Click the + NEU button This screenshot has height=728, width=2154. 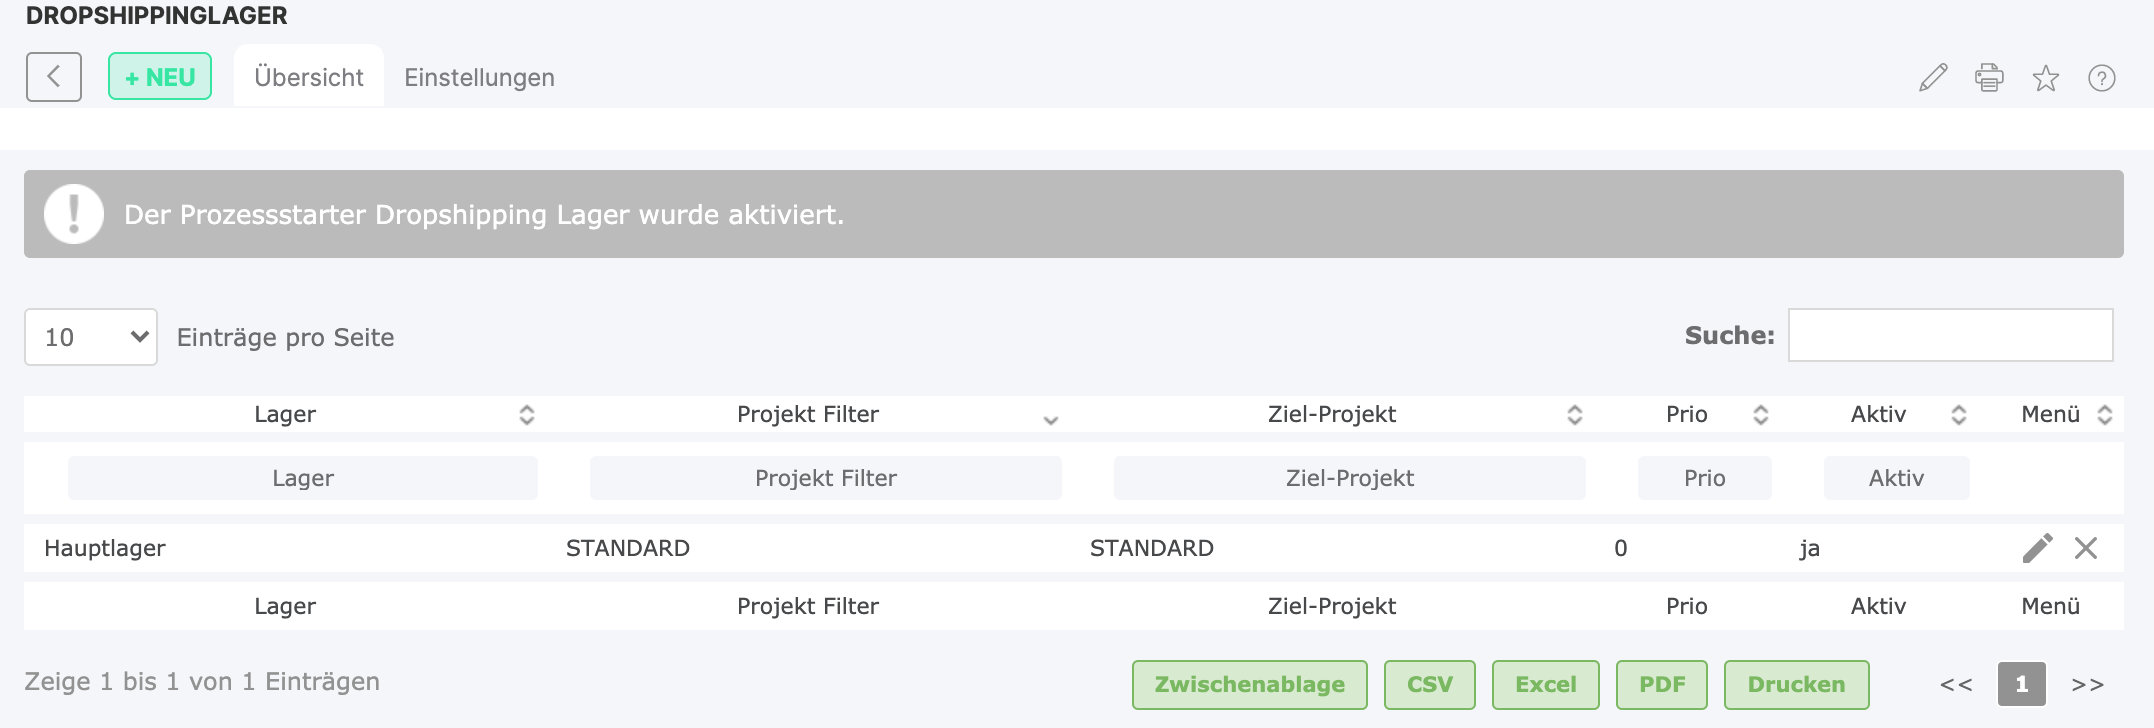pyautogui.click(x=160, y=77)
